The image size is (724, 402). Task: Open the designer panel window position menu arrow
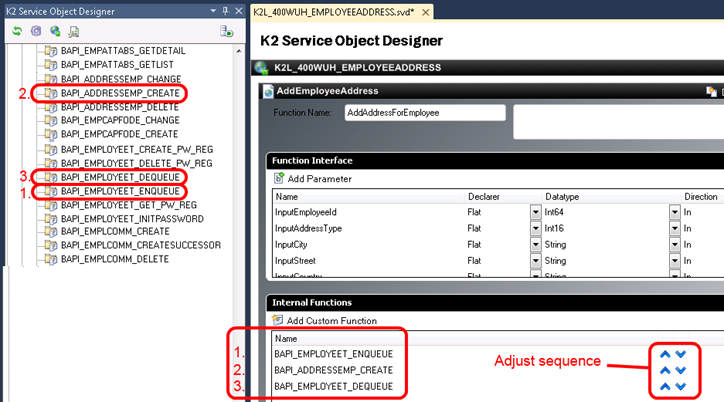211,11
